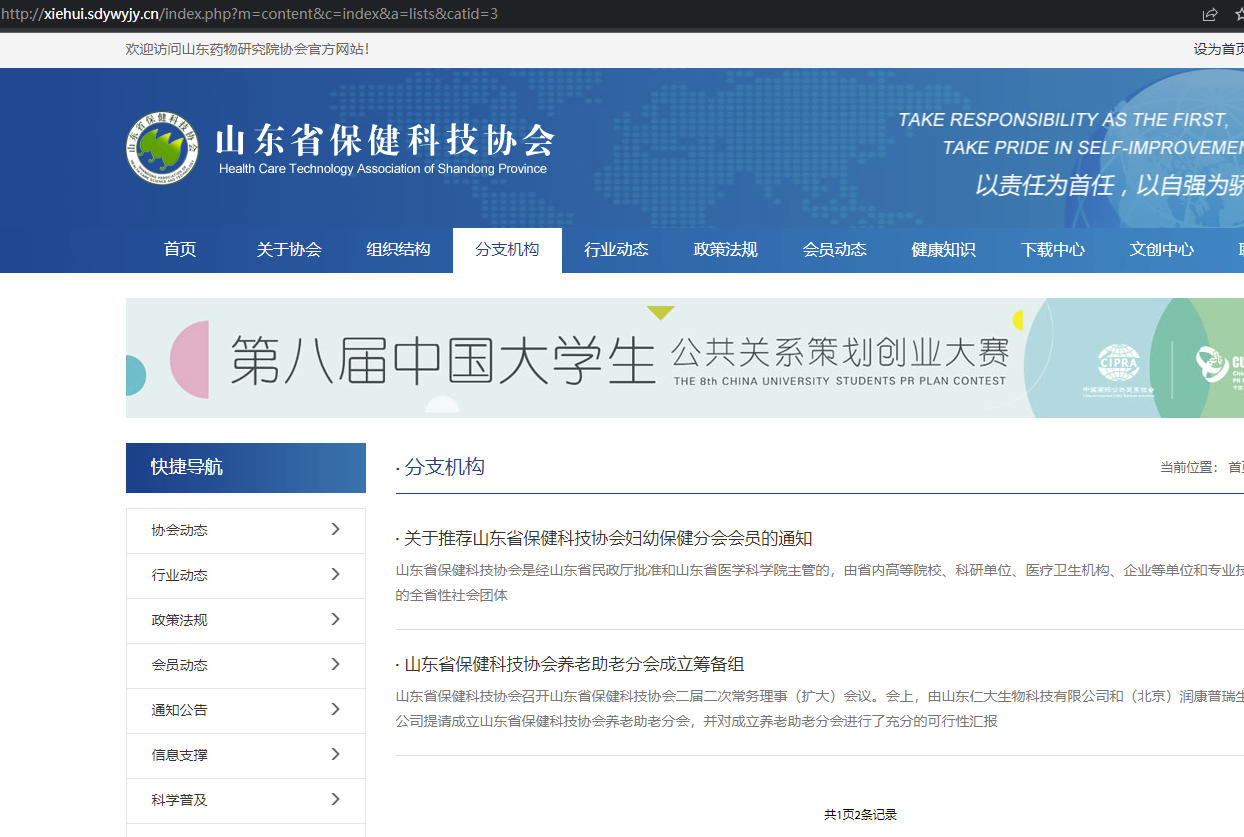Expand the 行业动态 sidebar chevron
This screenshot has width=1244, height=837.
335,574
